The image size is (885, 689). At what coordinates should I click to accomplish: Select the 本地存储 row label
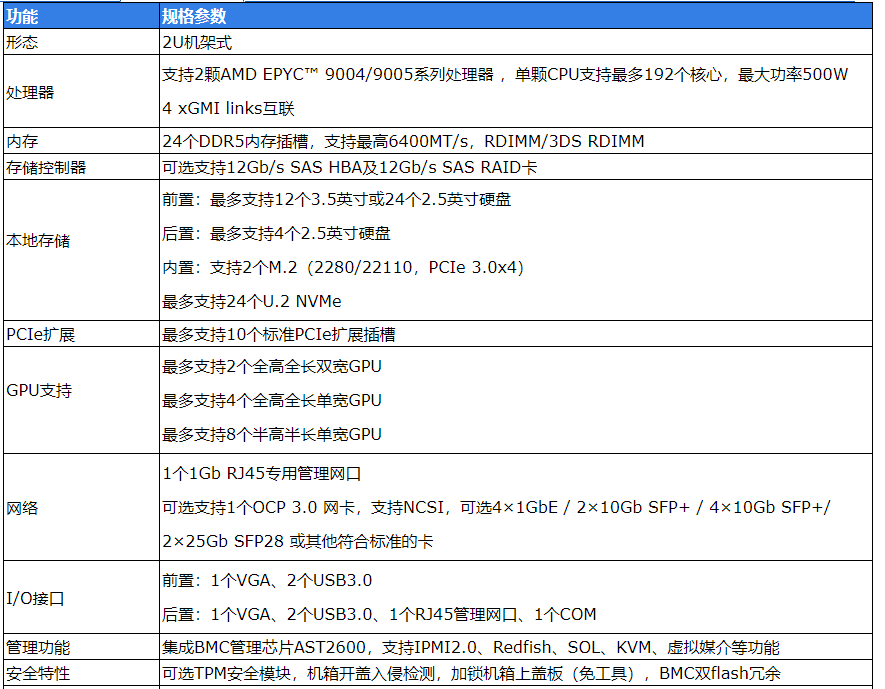38,241
